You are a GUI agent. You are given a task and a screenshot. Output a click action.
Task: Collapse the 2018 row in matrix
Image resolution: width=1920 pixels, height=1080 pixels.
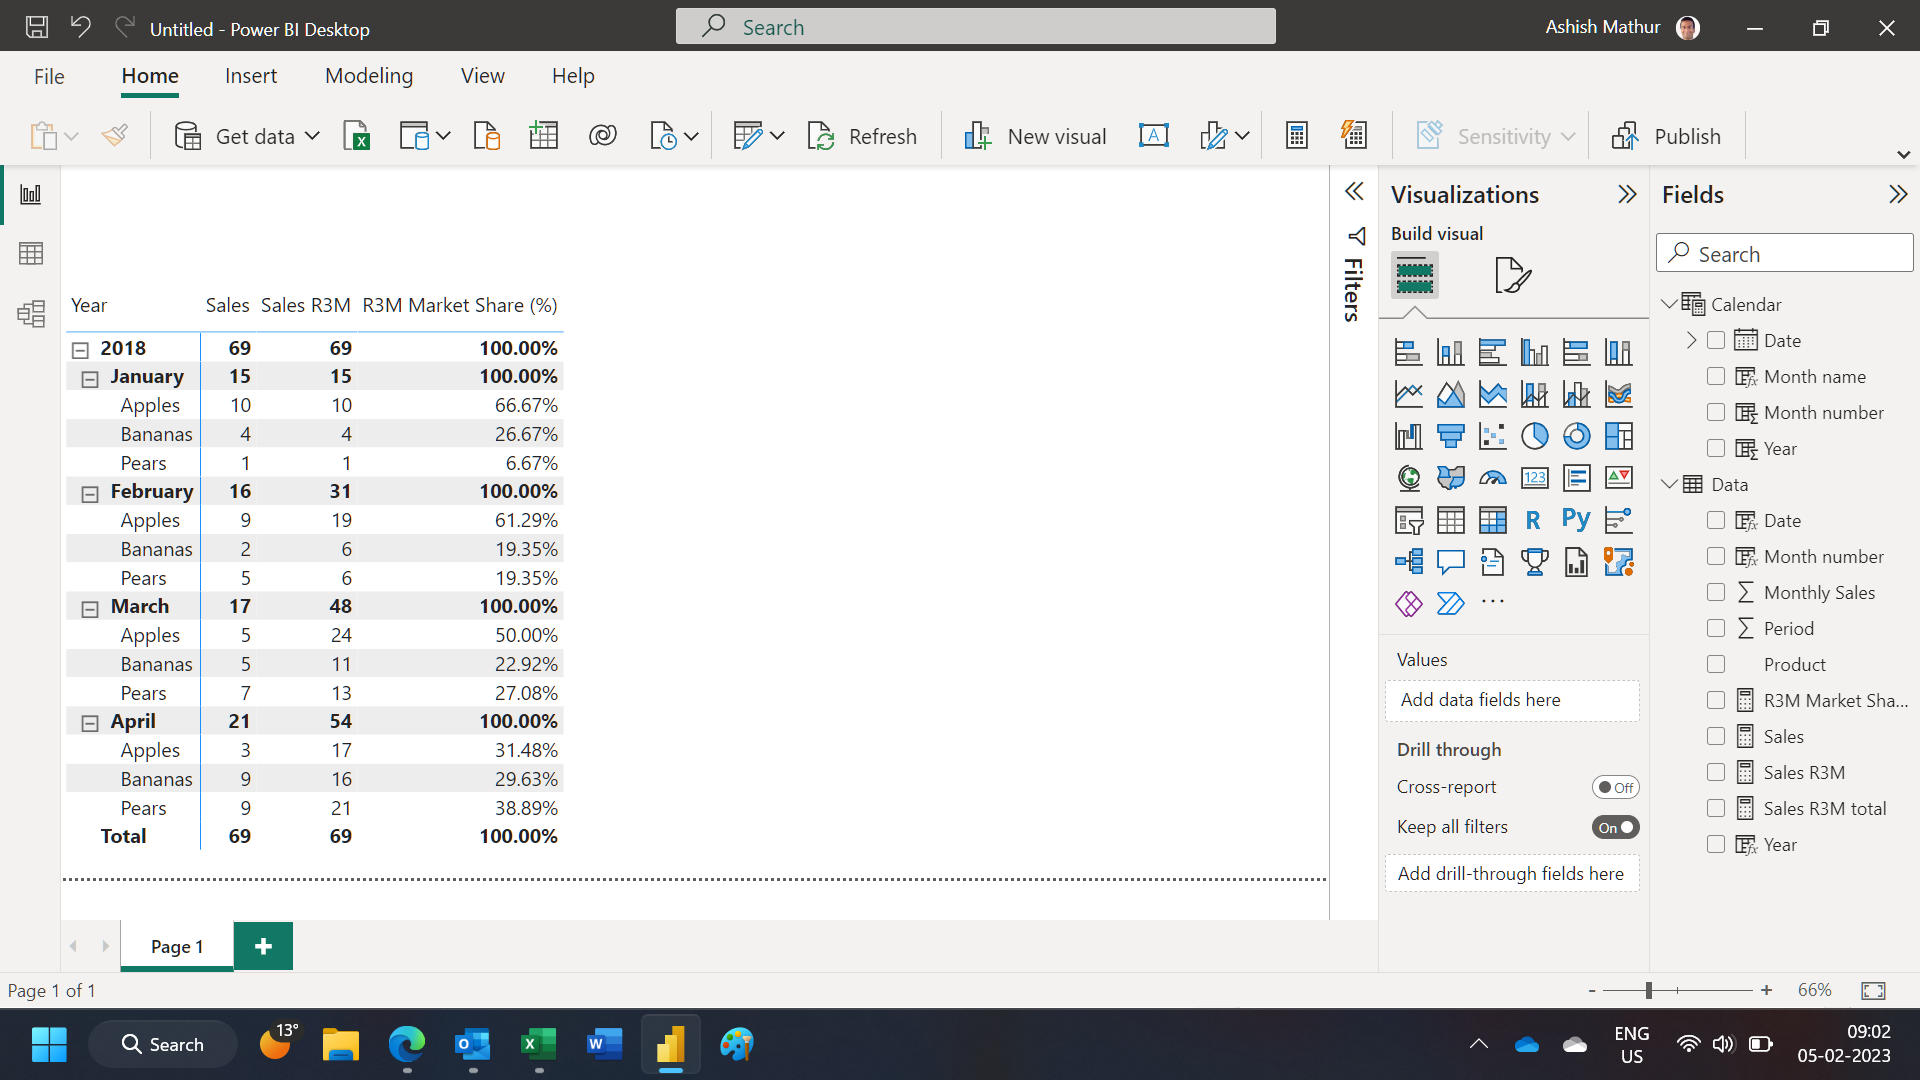coord(80,350)
